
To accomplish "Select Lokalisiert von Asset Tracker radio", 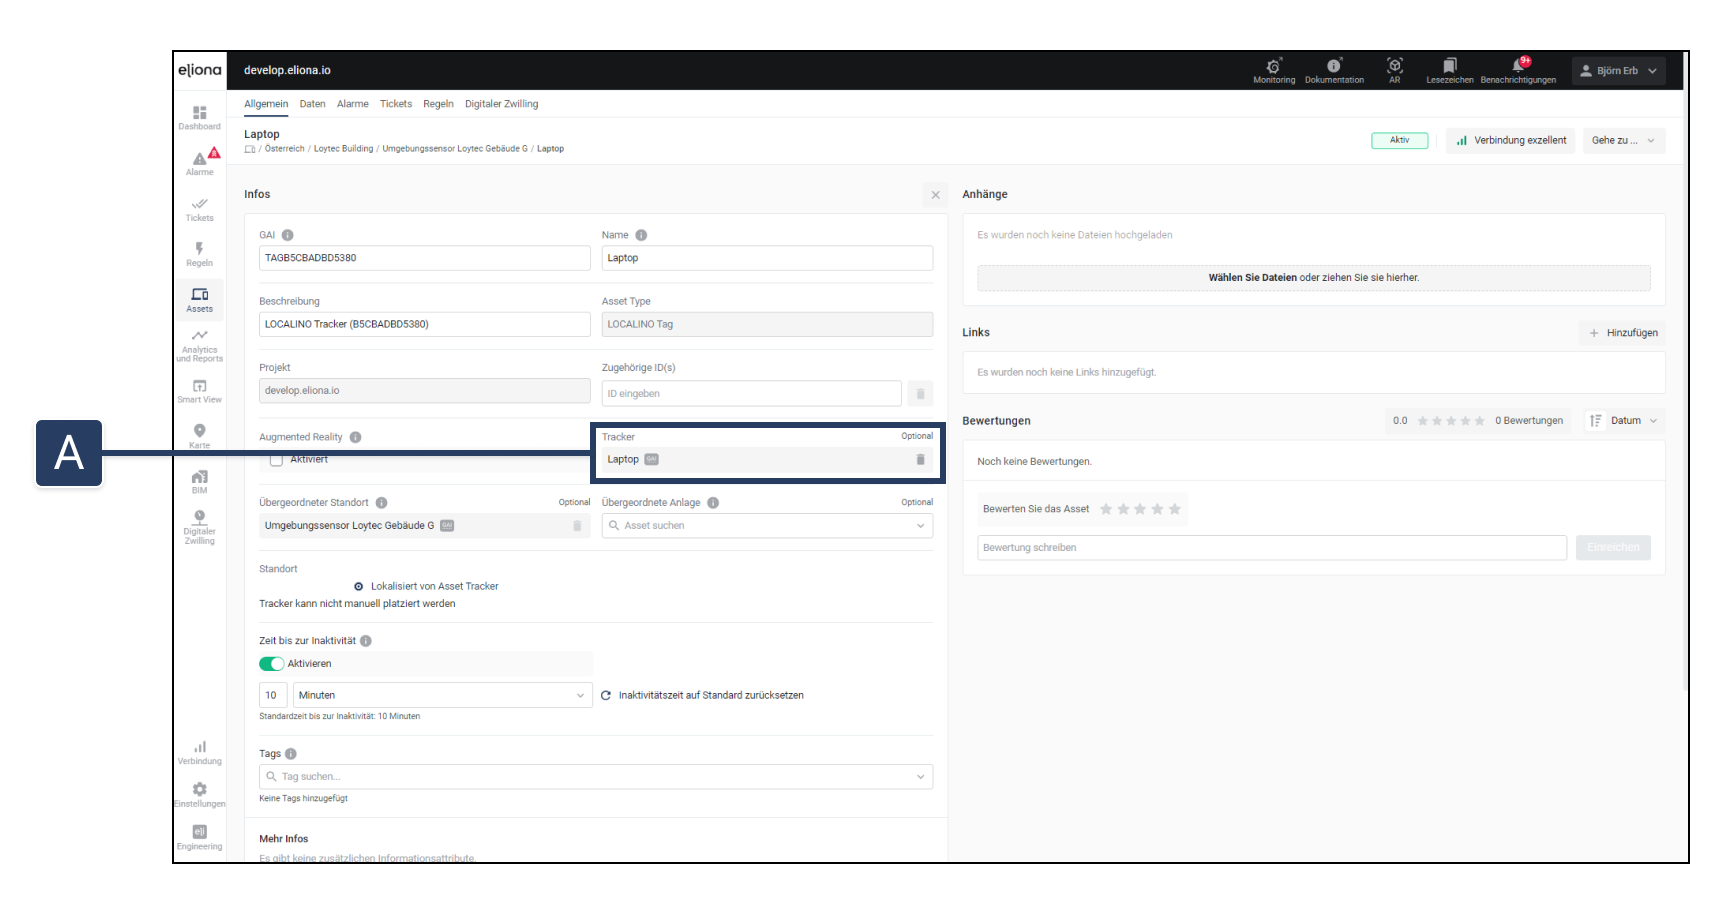I will click(x=359, y=587).
